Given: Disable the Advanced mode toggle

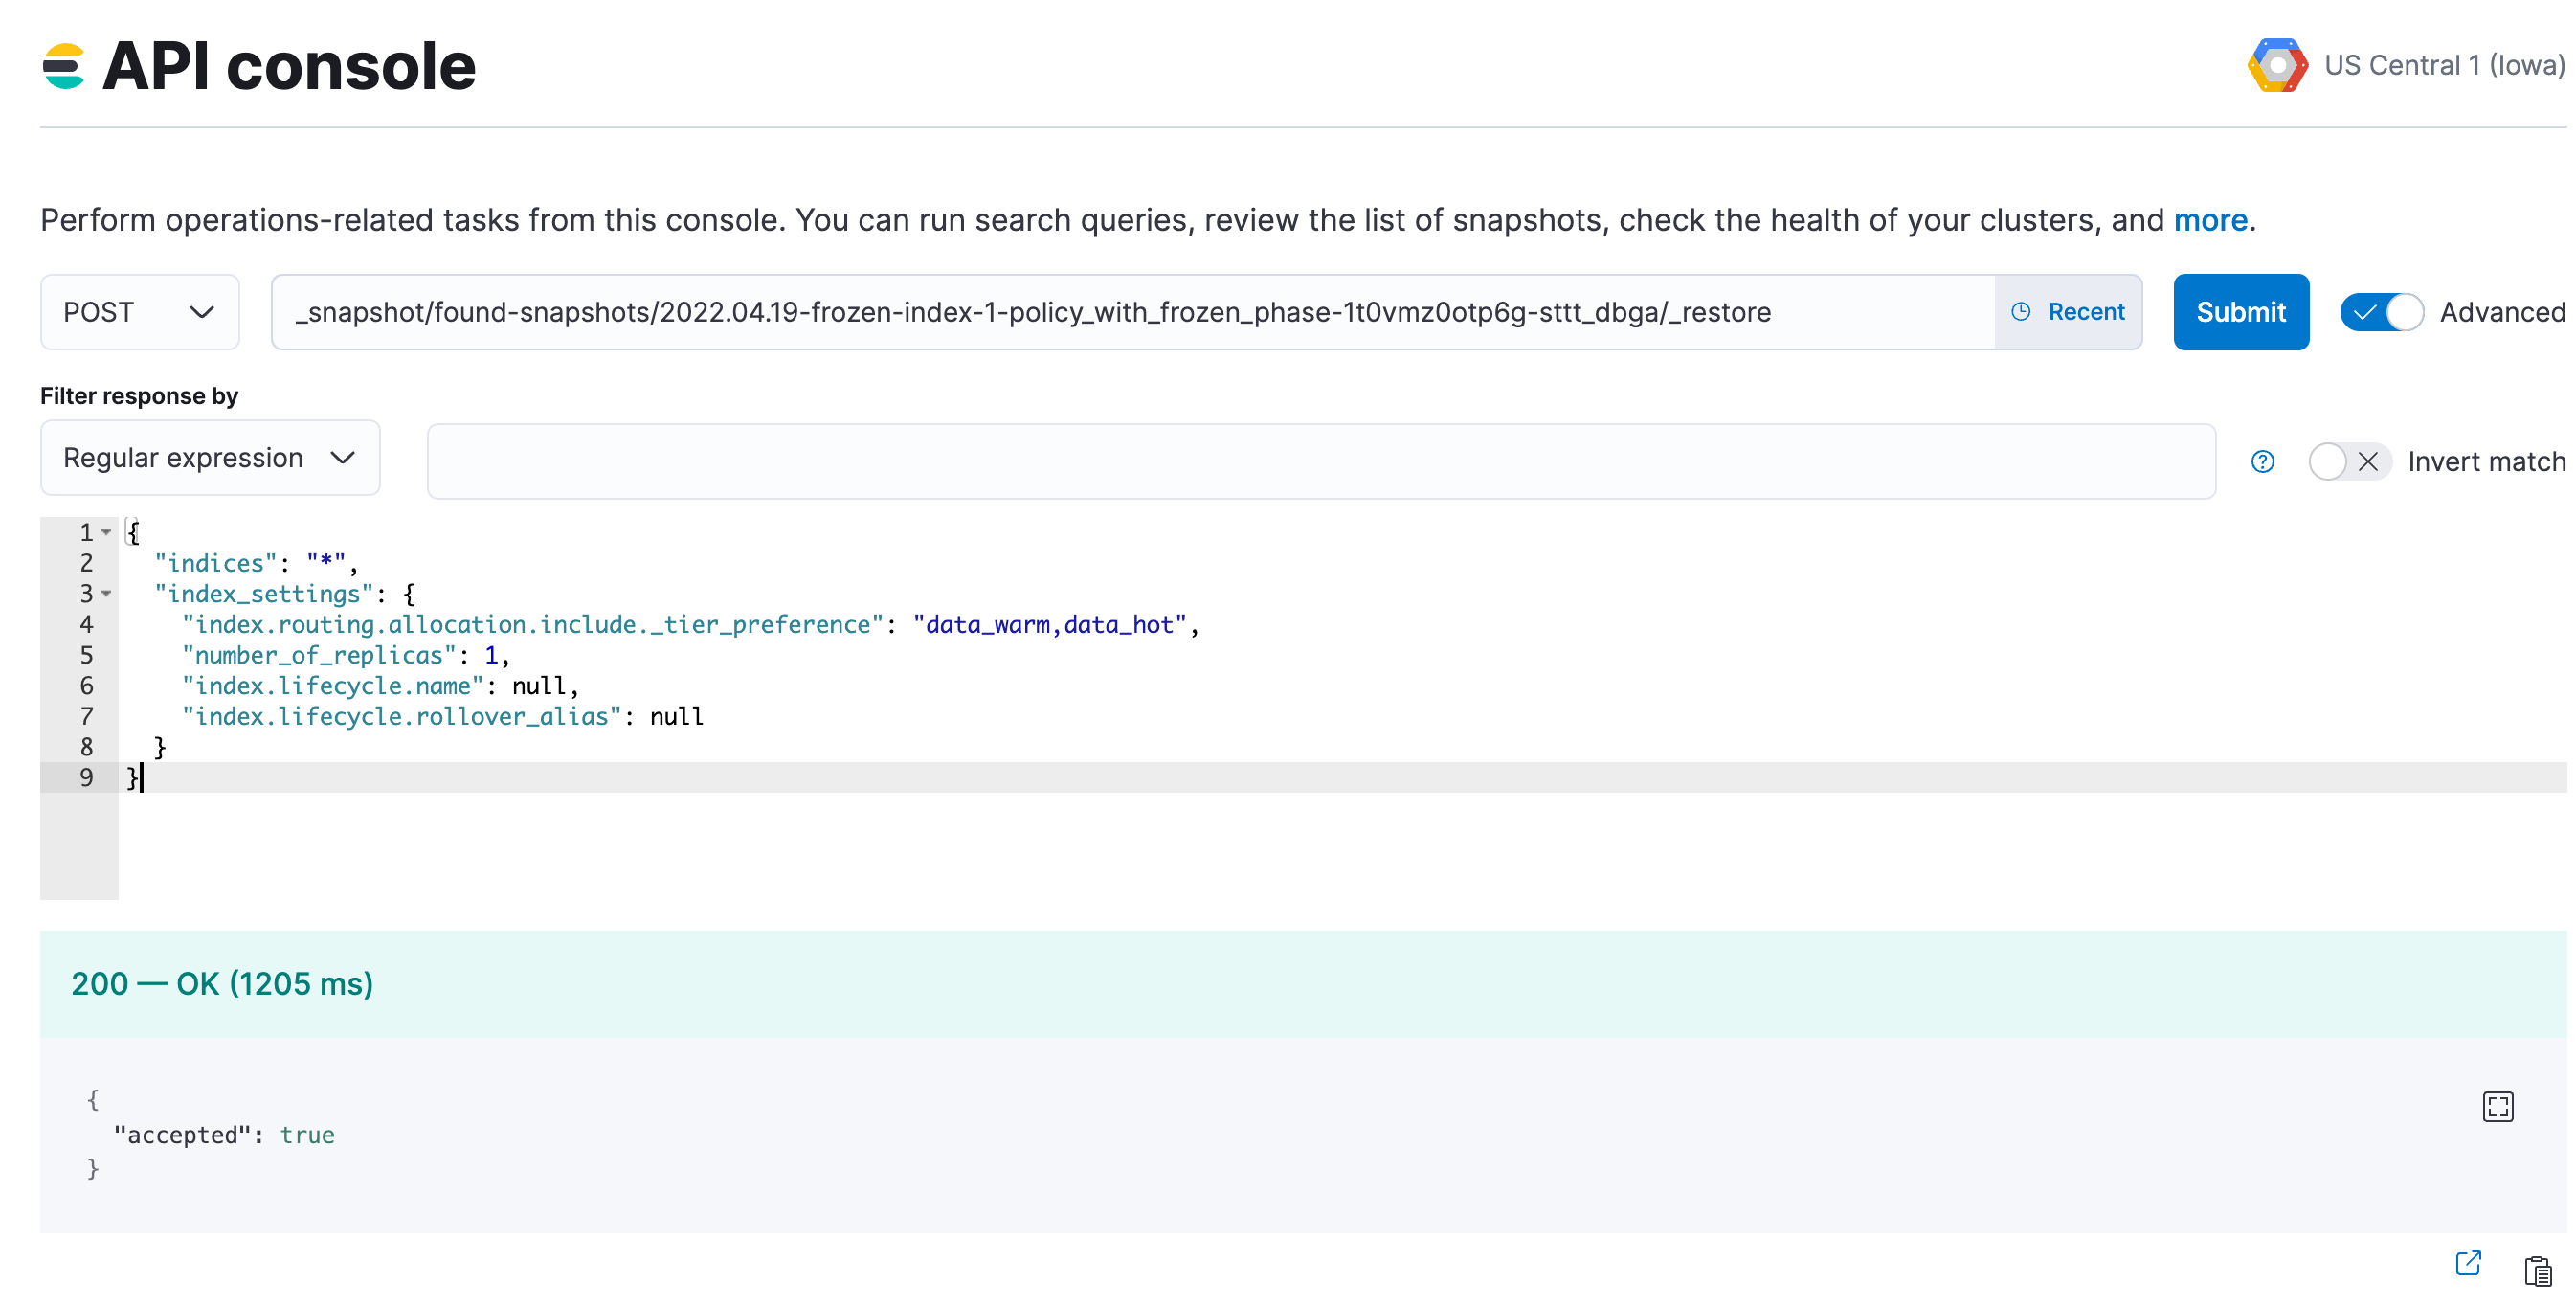Looking at the screenshot, I should pyautogui.click(x=2382, y=311).
